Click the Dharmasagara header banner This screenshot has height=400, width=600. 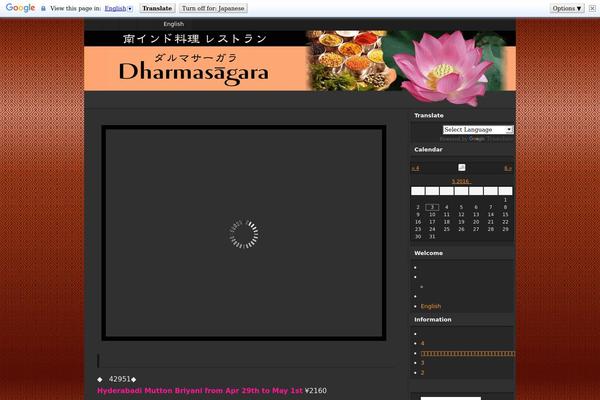click(300, 61)
